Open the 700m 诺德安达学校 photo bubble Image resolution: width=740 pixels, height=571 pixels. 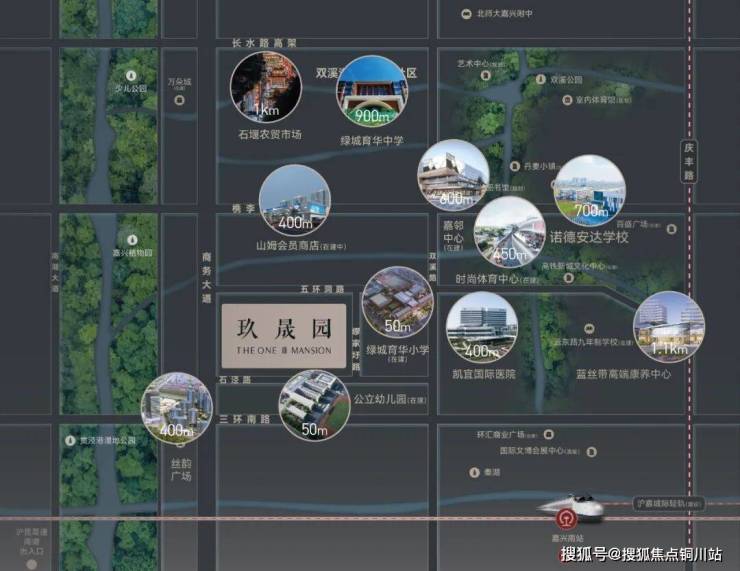click(590, 191)
